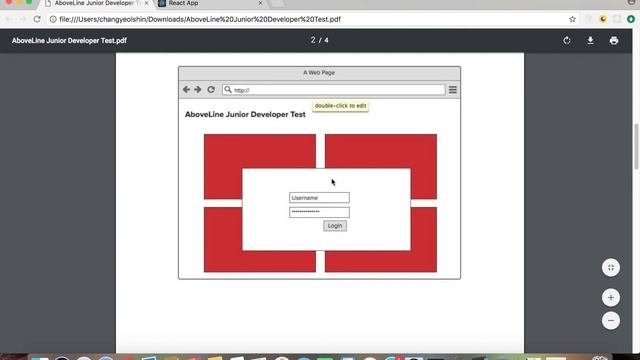Zoom out of the PDF

611,320
